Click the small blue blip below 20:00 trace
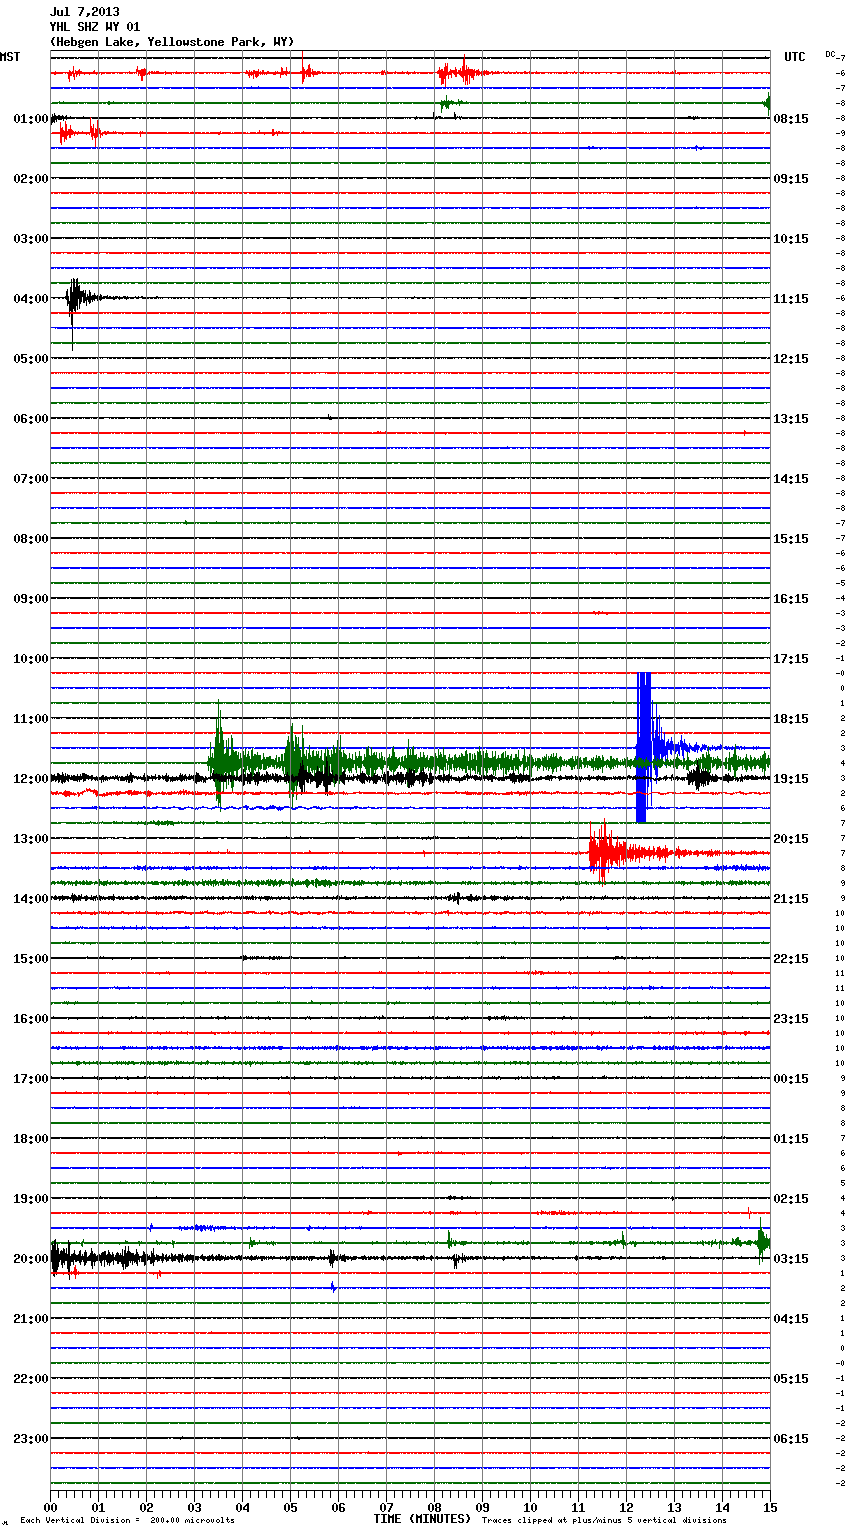The height and width of the screenshot is (1534, 850). [333, 1287]
